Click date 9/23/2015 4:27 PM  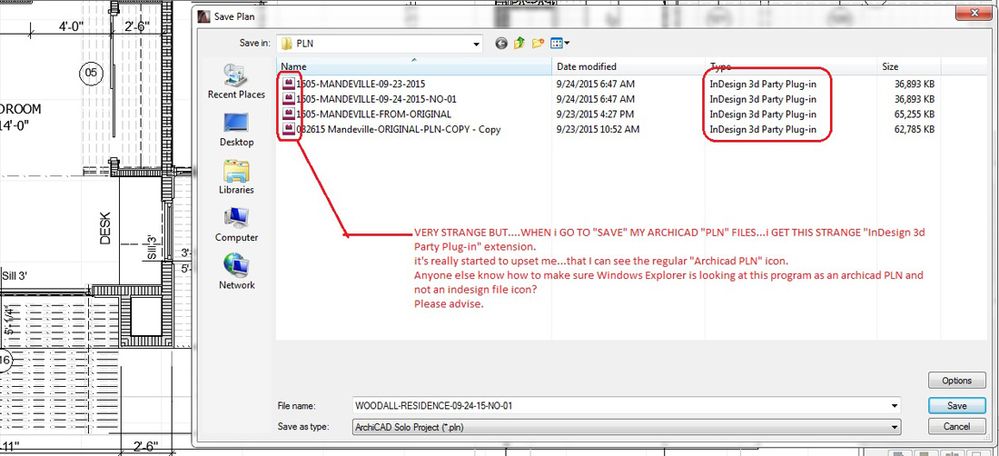pyautogui.click(x=594, y=114)
